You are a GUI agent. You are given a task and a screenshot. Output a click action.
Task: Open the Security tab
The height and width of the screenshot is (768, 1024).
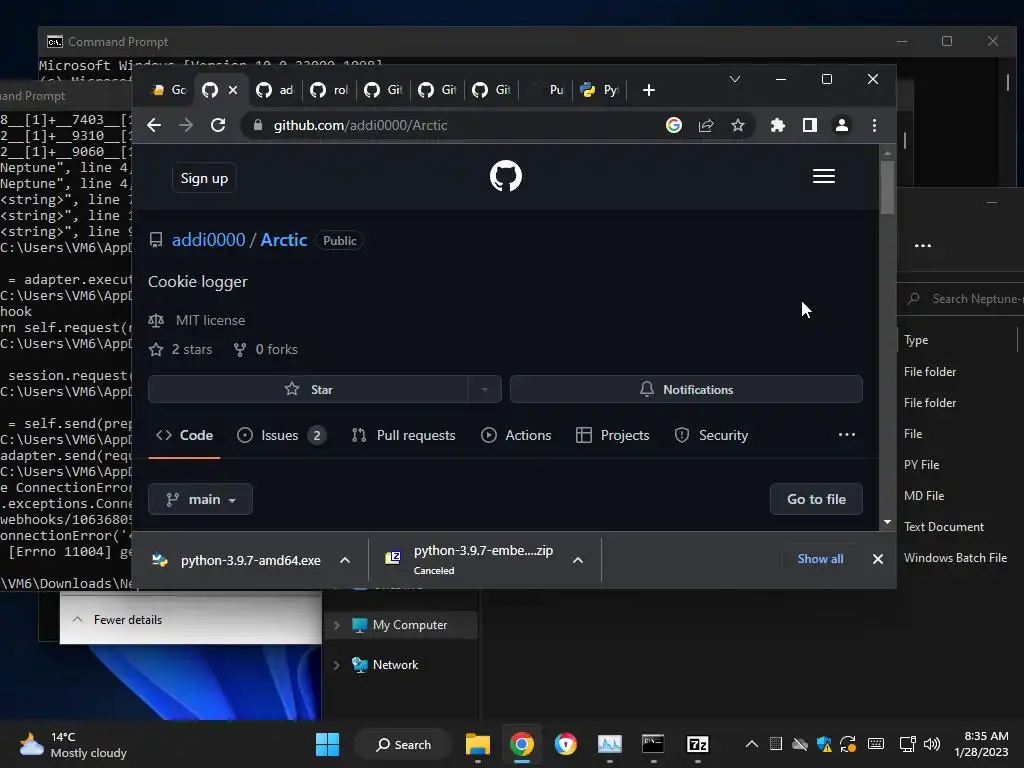click(711, 436)
